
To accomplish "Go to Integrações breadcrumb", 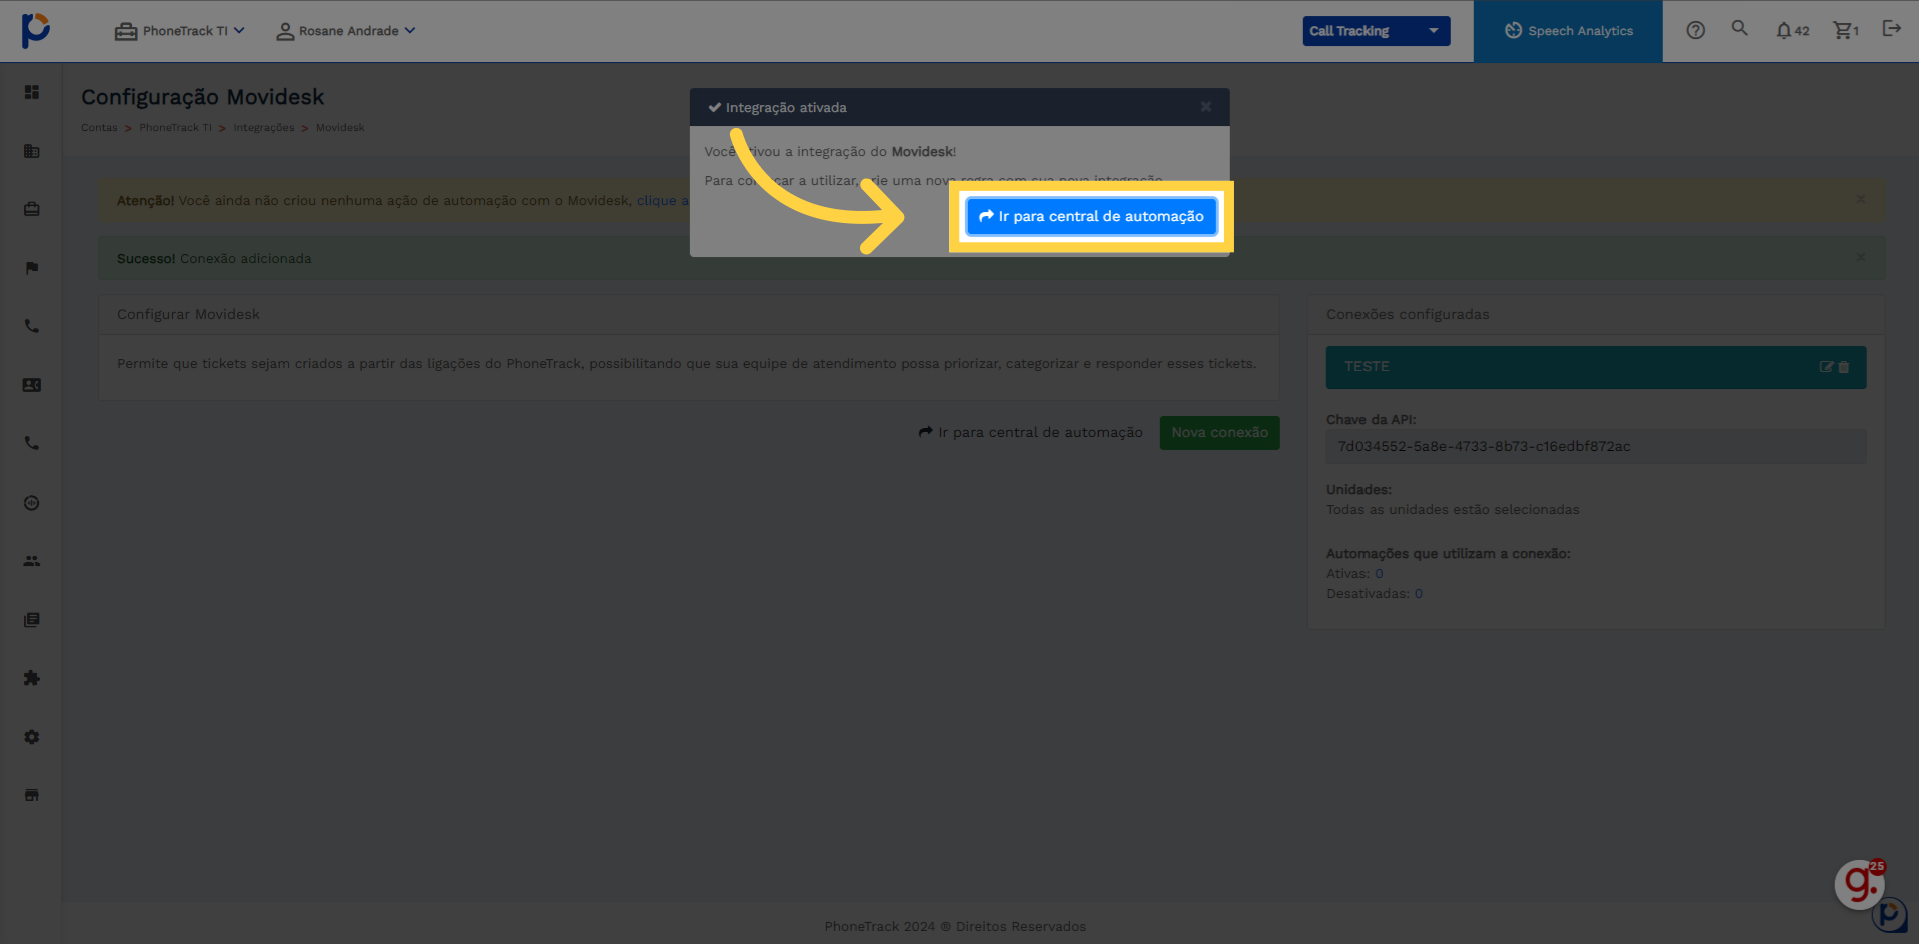I will 264,128.
